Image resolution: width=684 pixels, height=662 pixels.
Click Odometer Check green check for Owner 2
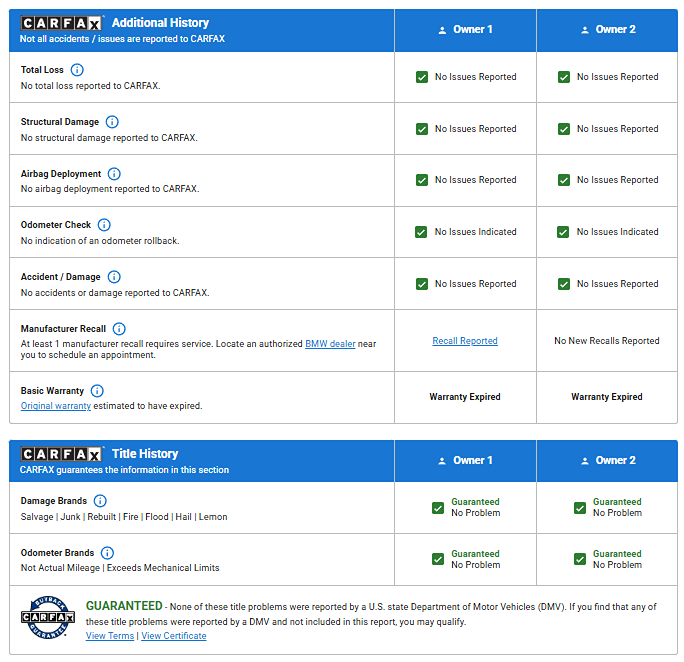click(x=563, y=232)
